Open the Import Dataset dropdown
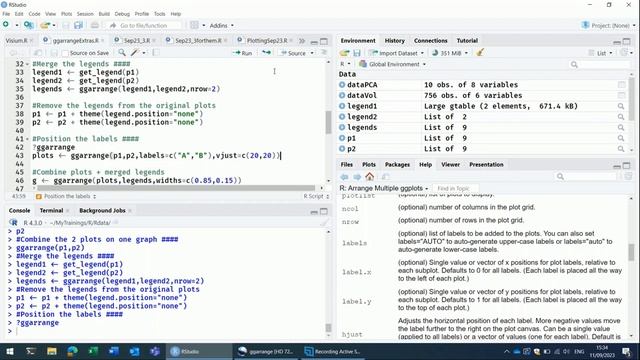The height and width of the screenshot is (360, 640). (396, 53)
